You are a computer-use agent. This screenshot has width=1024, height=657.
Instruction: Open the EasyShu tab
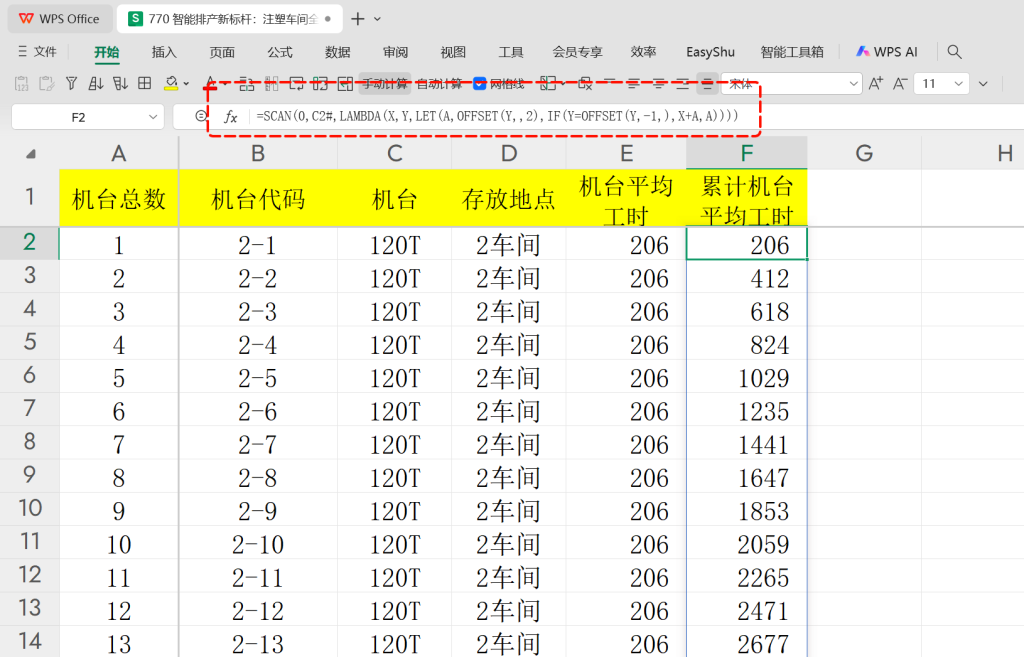point(711,52)
